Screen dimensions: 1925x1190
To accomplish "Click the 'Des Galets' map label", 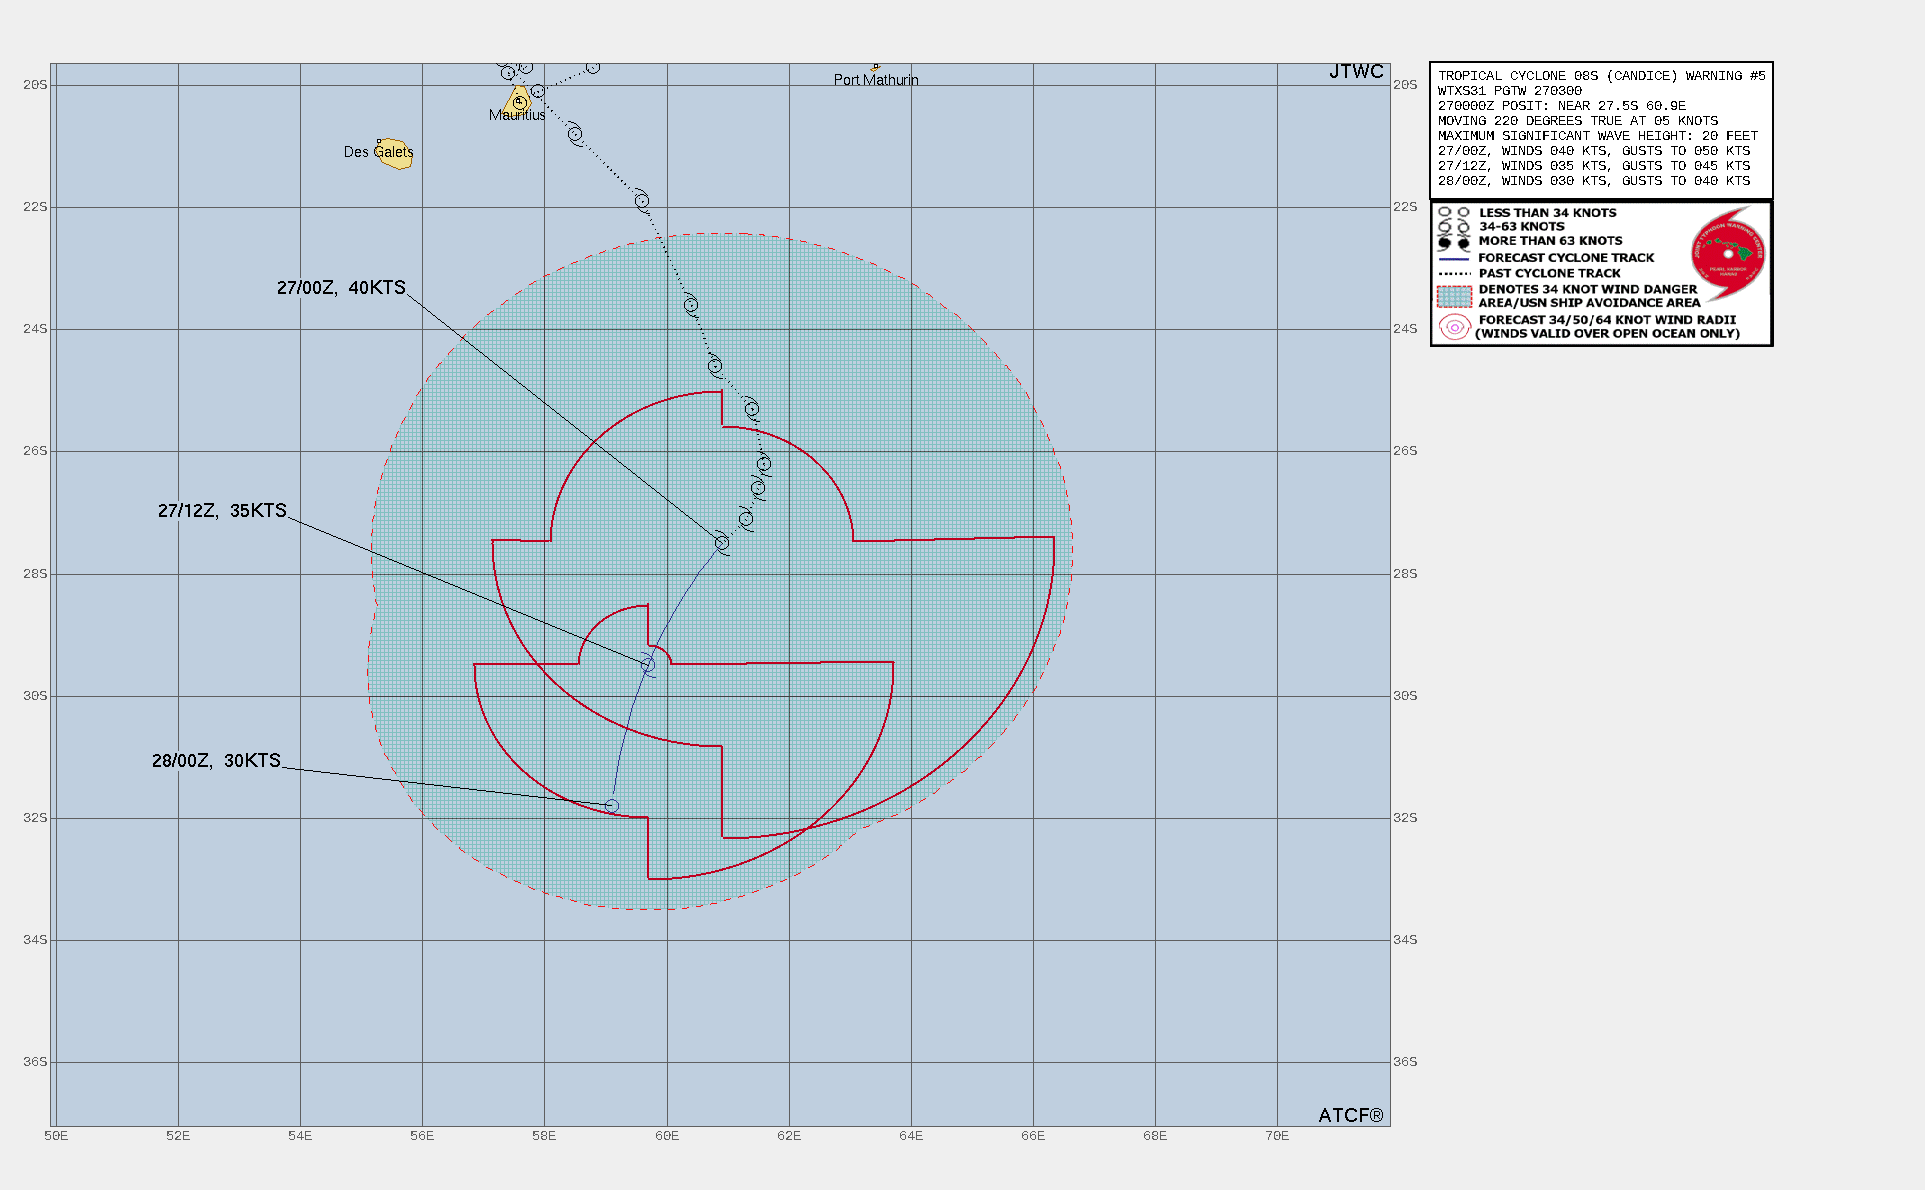I will click(x=378, y=152).
